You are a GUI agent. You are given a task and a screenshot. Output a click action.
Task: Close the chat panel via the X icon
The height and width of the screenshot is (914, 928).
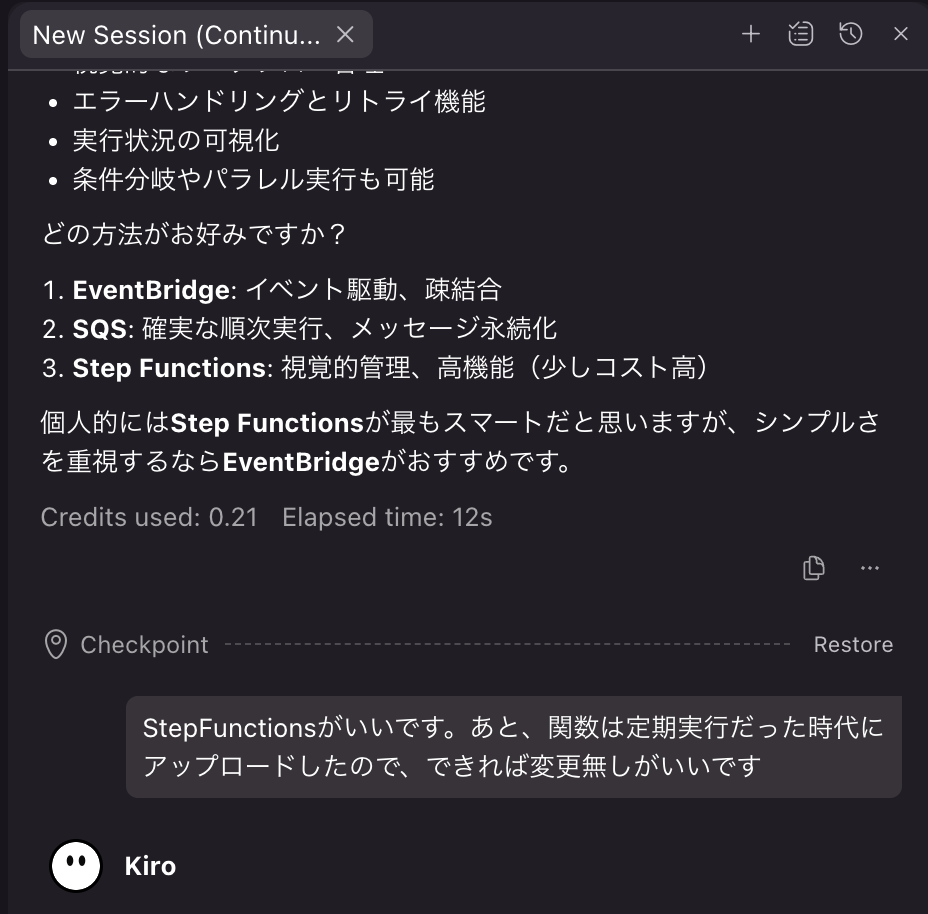click(x=899, y=33)
